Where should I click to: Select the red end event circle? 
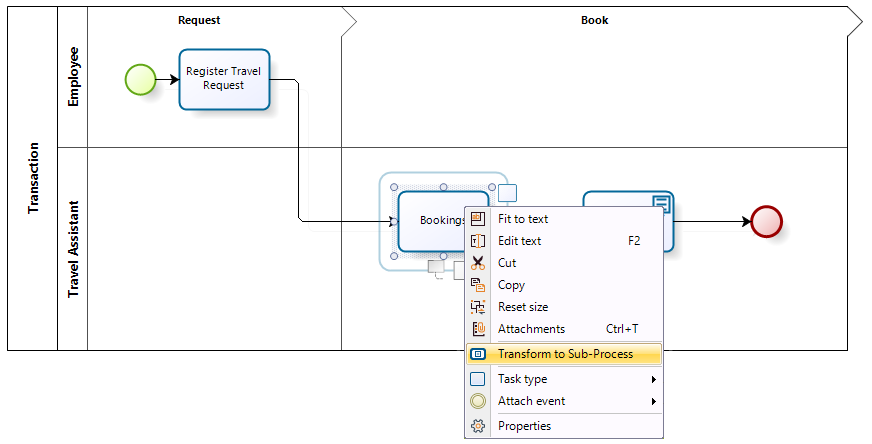[767, 221]
